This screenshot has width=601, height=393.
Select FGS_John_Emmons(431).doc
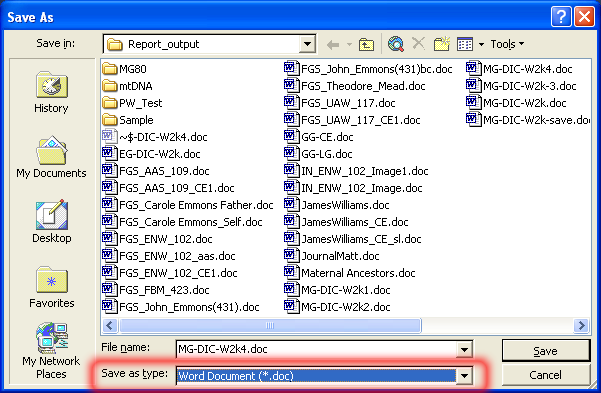point(181,307)
